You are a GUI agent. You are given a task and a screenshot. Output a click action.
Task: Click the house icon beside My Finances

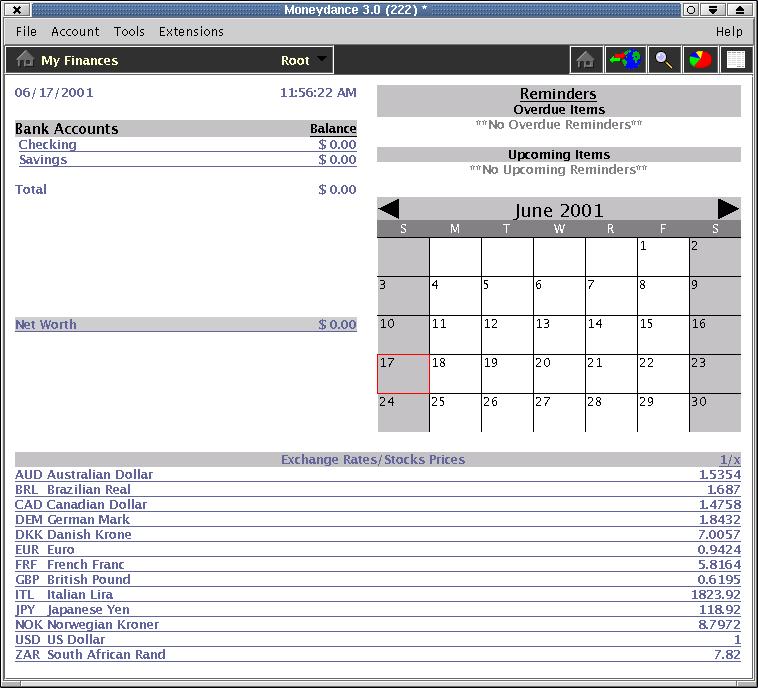point(26,60)
